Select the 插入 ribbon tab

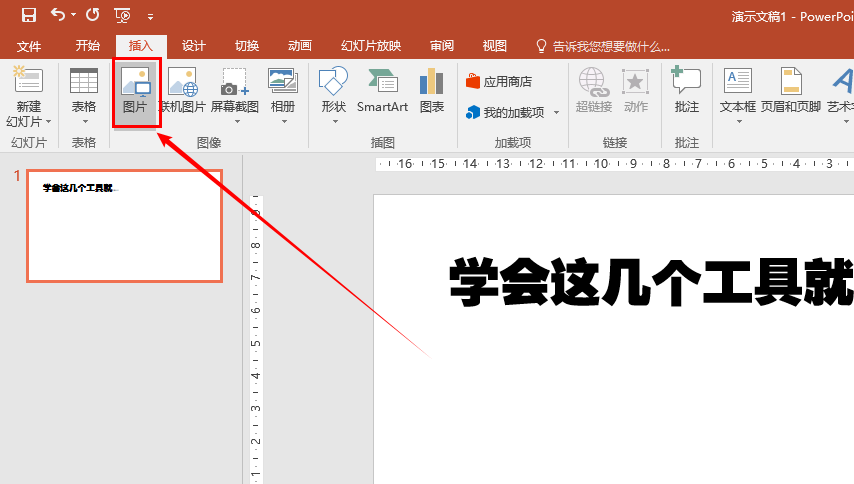point(141,46)
